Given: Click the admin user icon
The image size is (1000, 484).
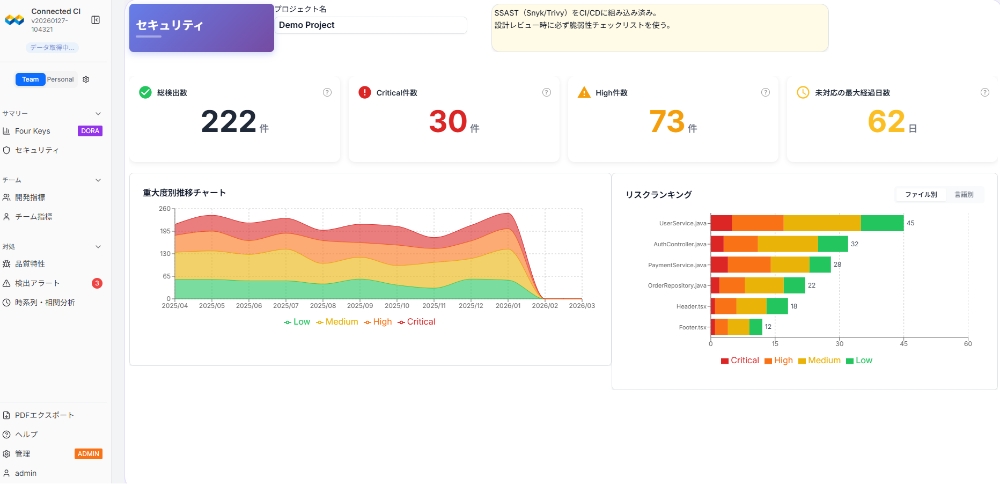Looking at the screenshot, I should click(6, 473).
